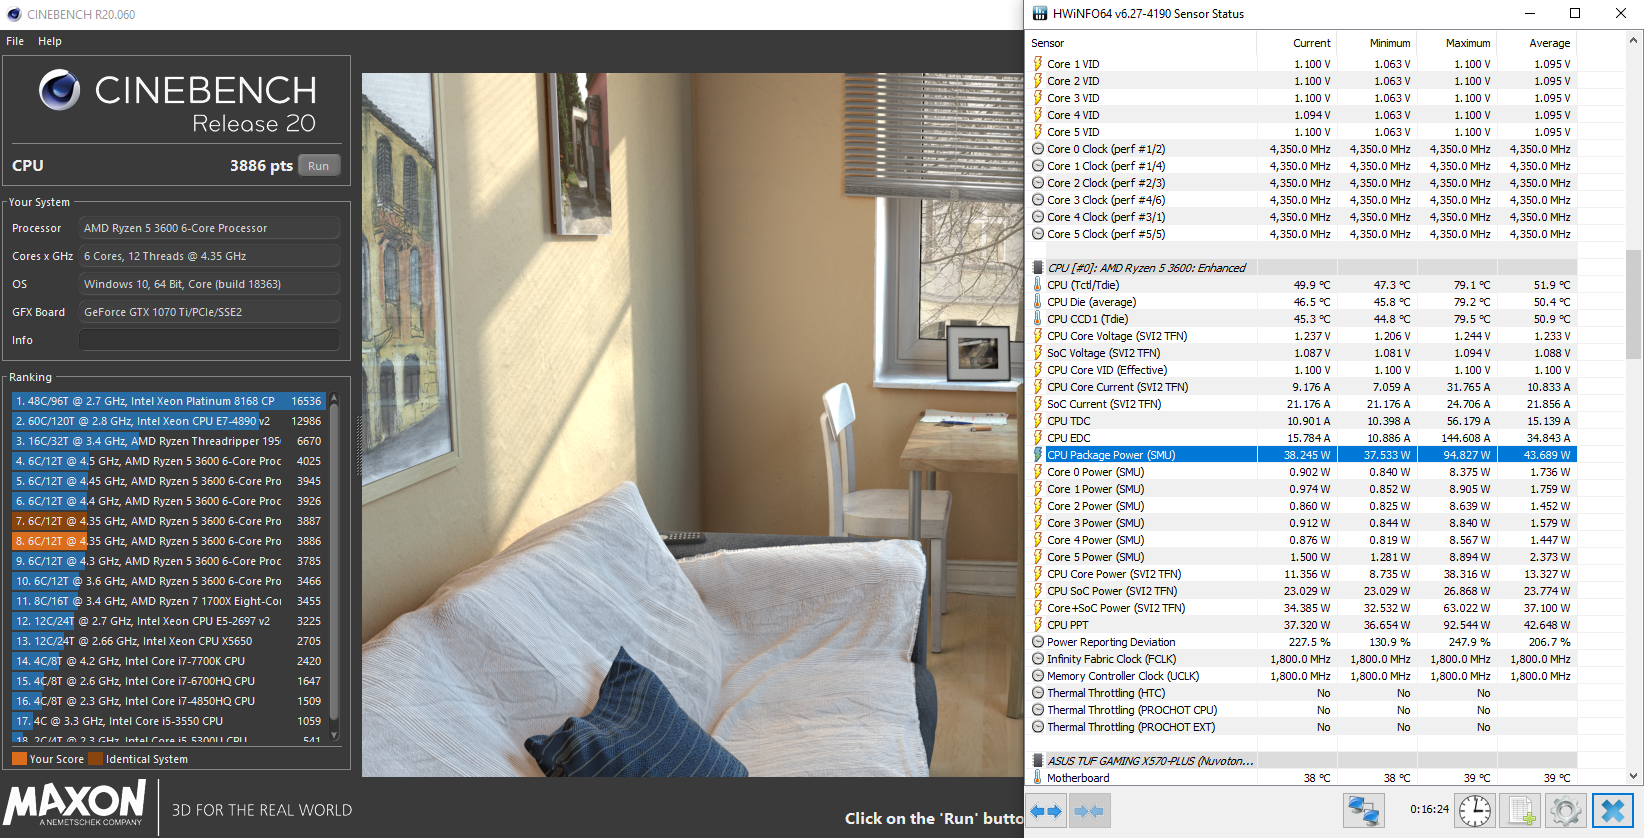The image size is (1644, 838).
Task: Click the clock icon beside Core 0 Clock
Action: [1038, 149]
